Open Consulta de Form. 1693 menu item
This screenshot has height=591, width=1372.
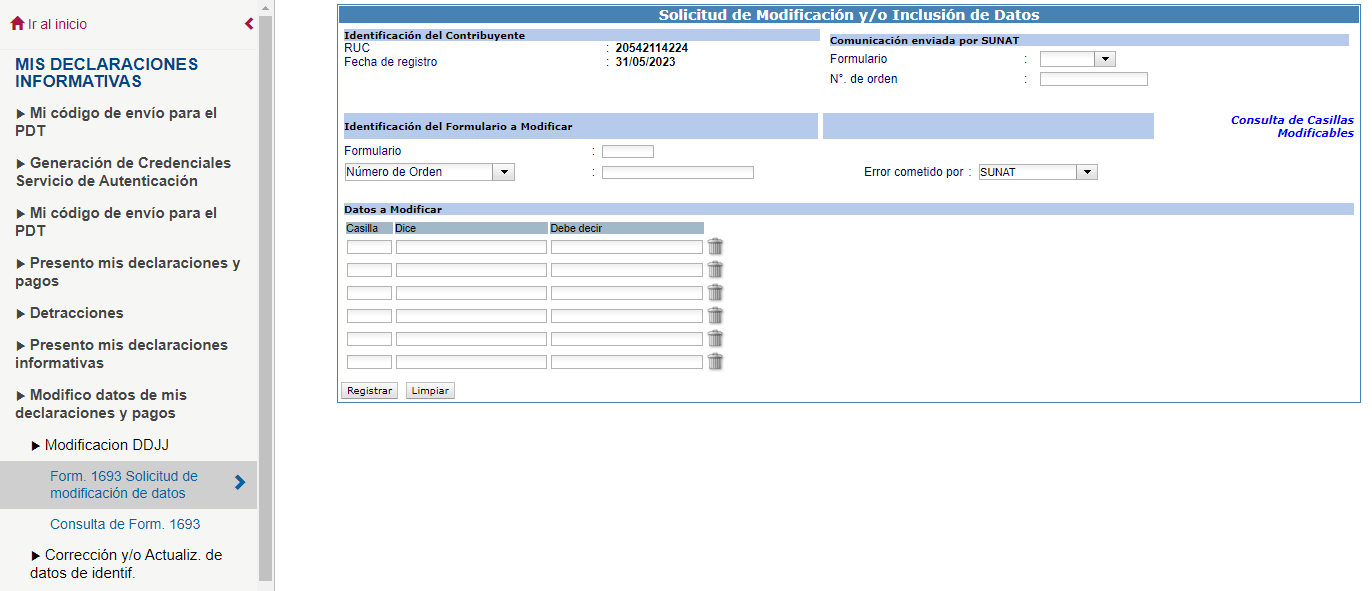tap(125, 524)
